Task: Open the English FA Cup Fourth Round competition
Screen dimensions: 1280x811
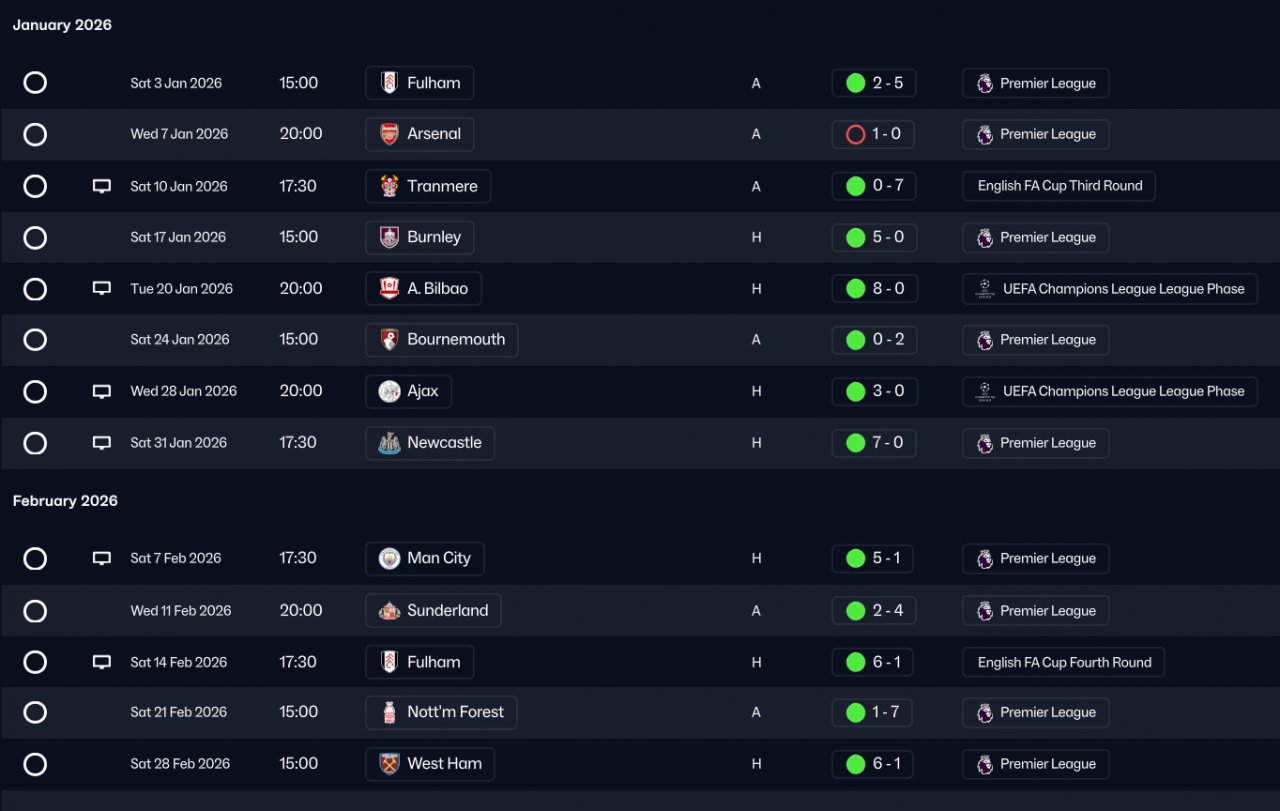Action: pos(1064,662)
